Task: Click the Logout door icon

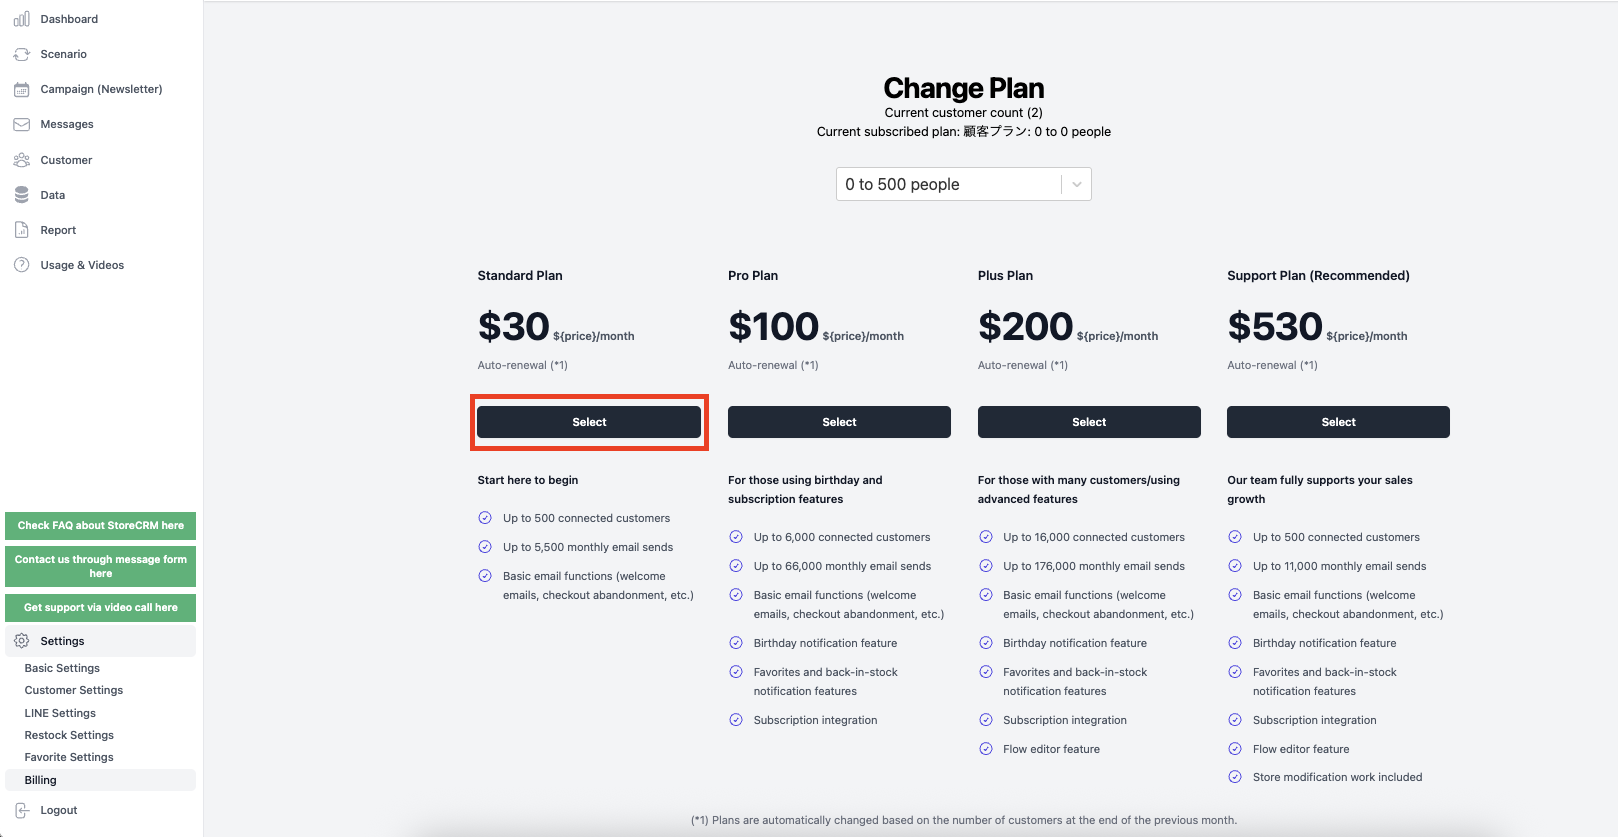Action: coord(21,810)
